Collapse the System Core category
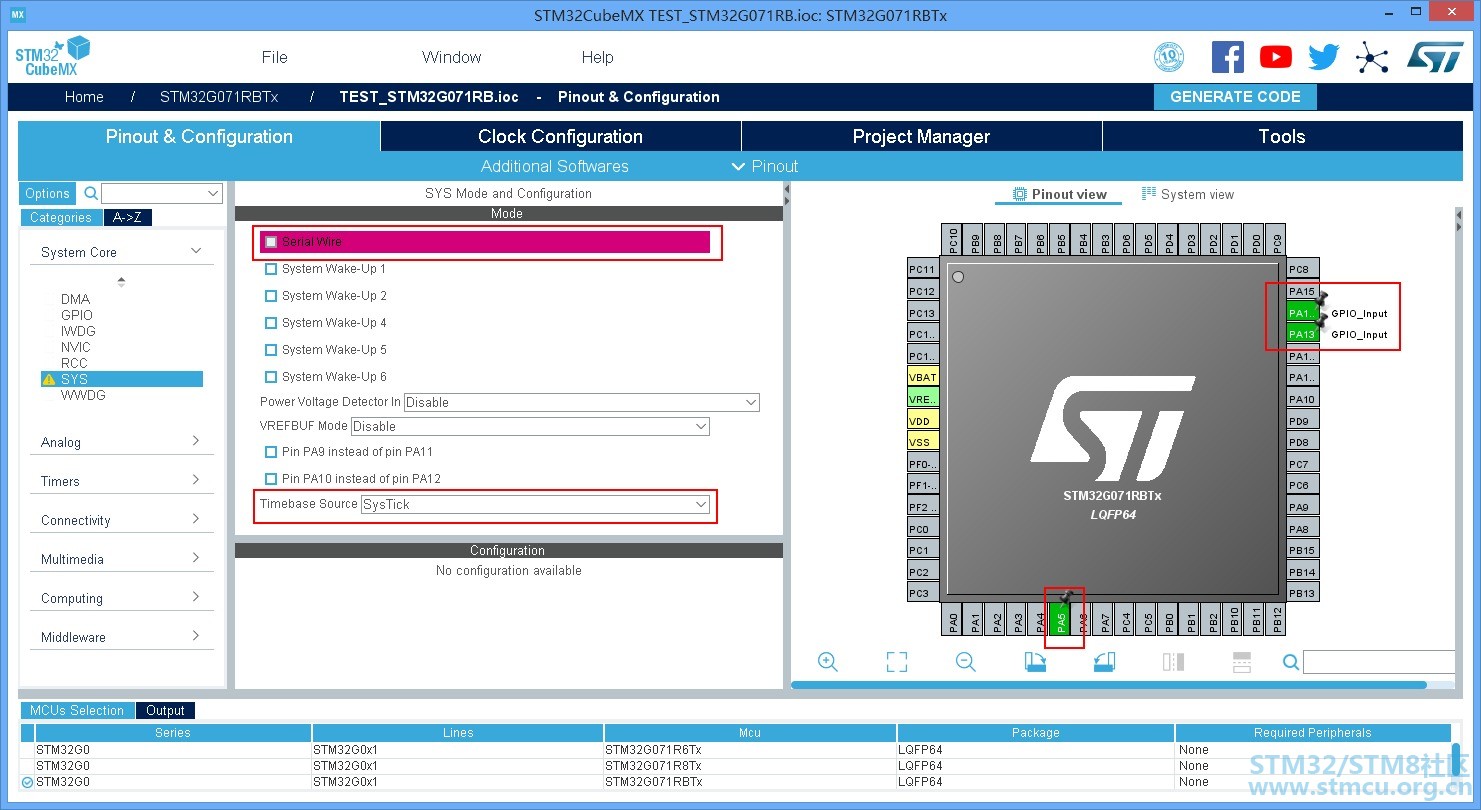The width and height of the screenshot is (1481, 810). pos(196,252)
